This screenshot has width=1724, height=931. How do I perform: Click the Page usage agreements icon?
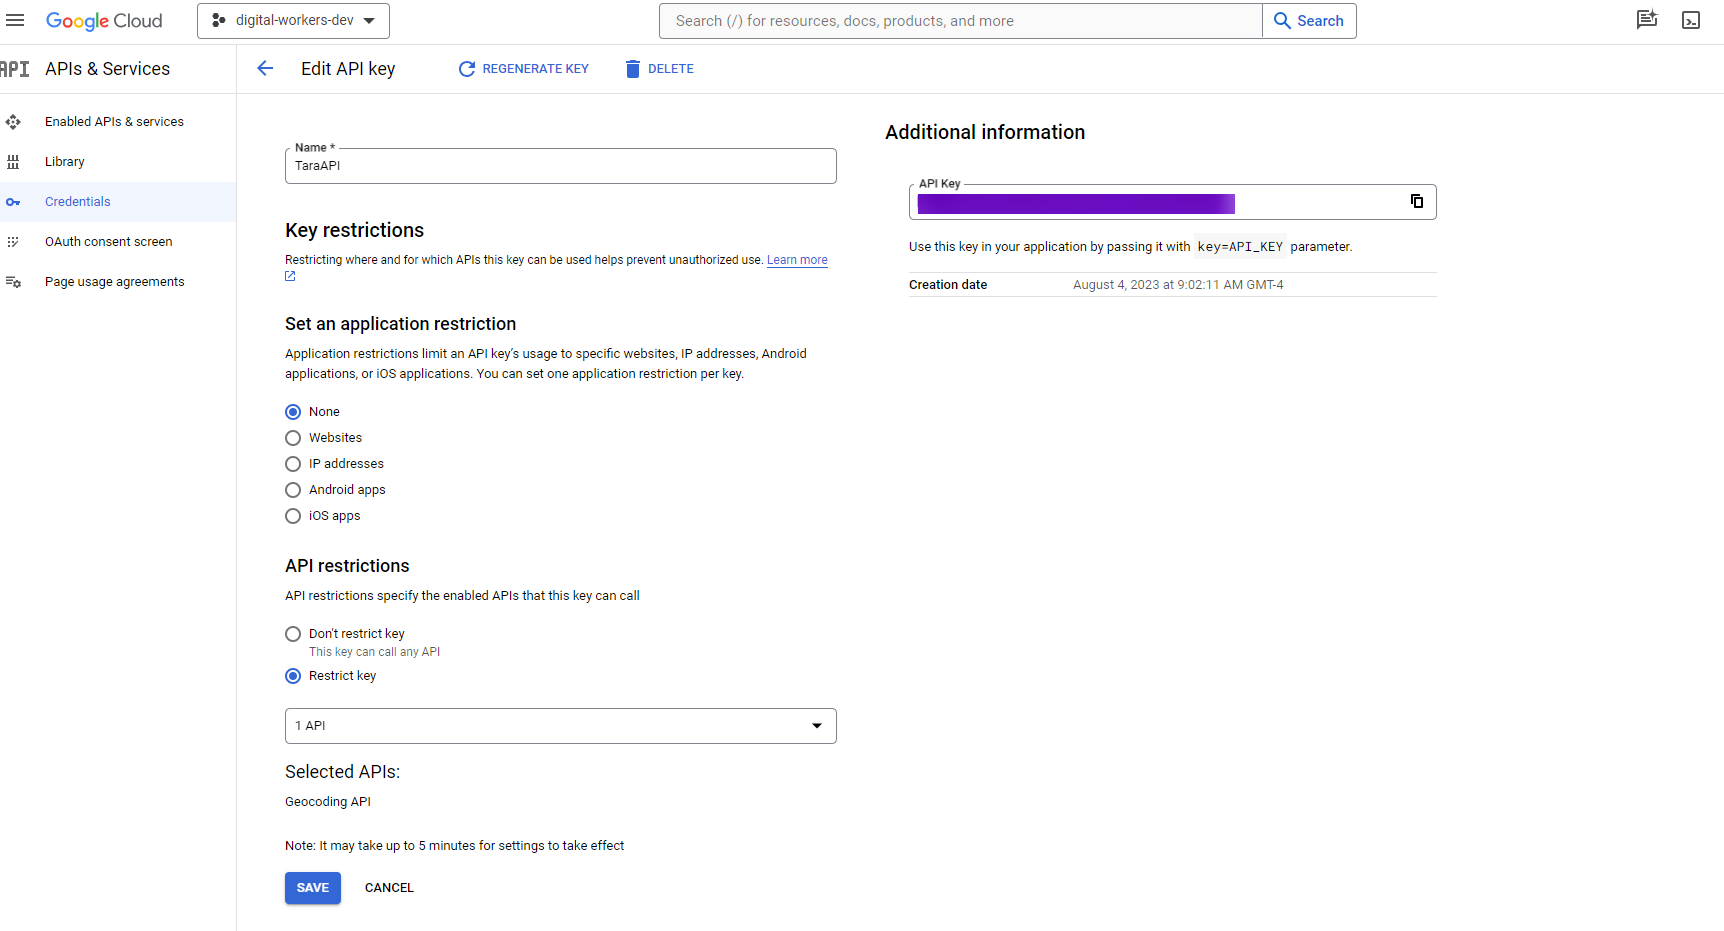point(13,282)
